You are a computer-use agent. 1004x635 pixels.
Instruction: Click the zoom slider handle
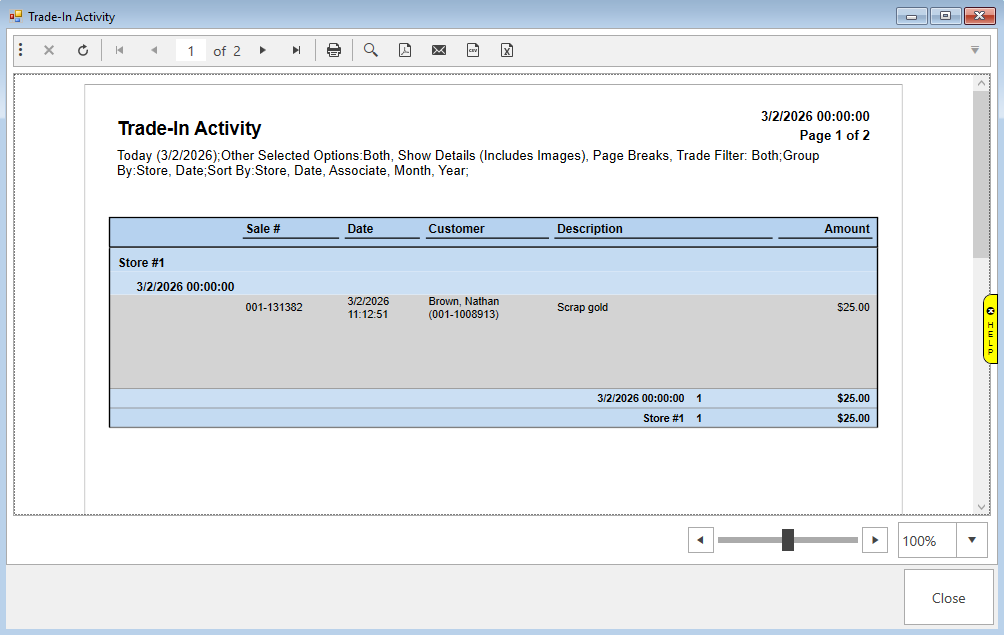point(788,540)
